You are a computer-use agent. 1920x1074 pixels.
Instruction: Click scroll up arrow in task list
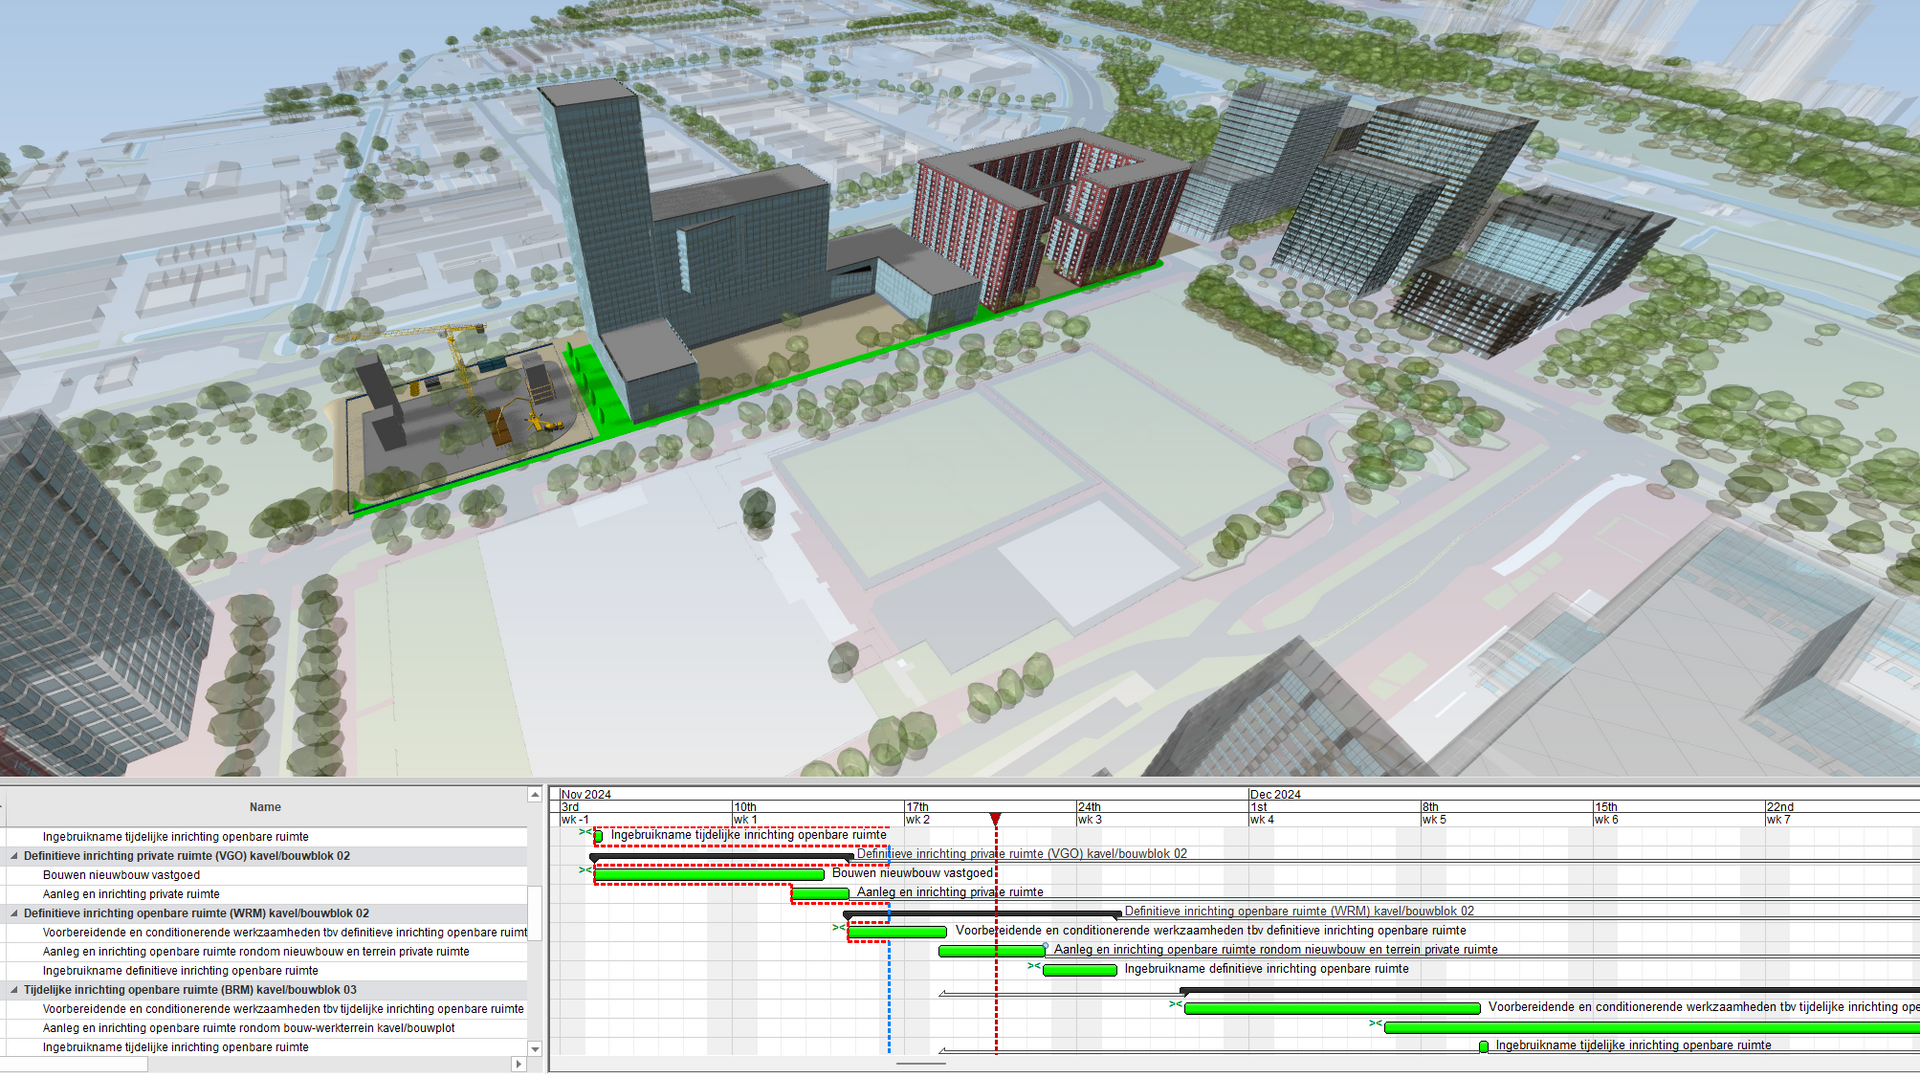(x=535, y=795)
